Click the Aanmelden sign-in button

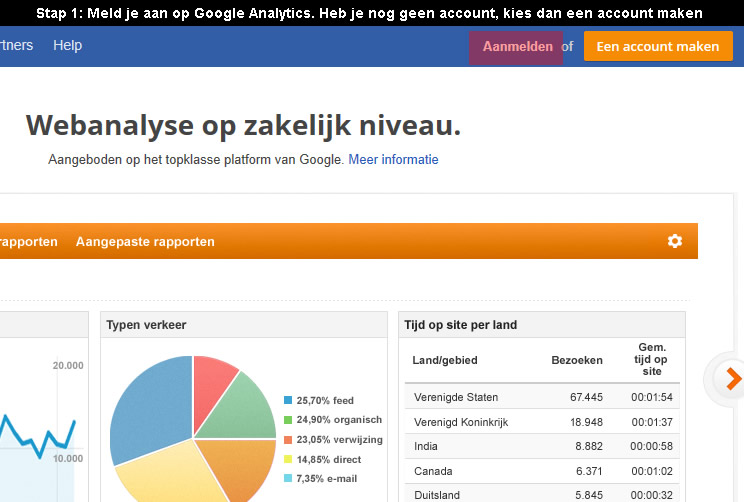tap(518, 46)
